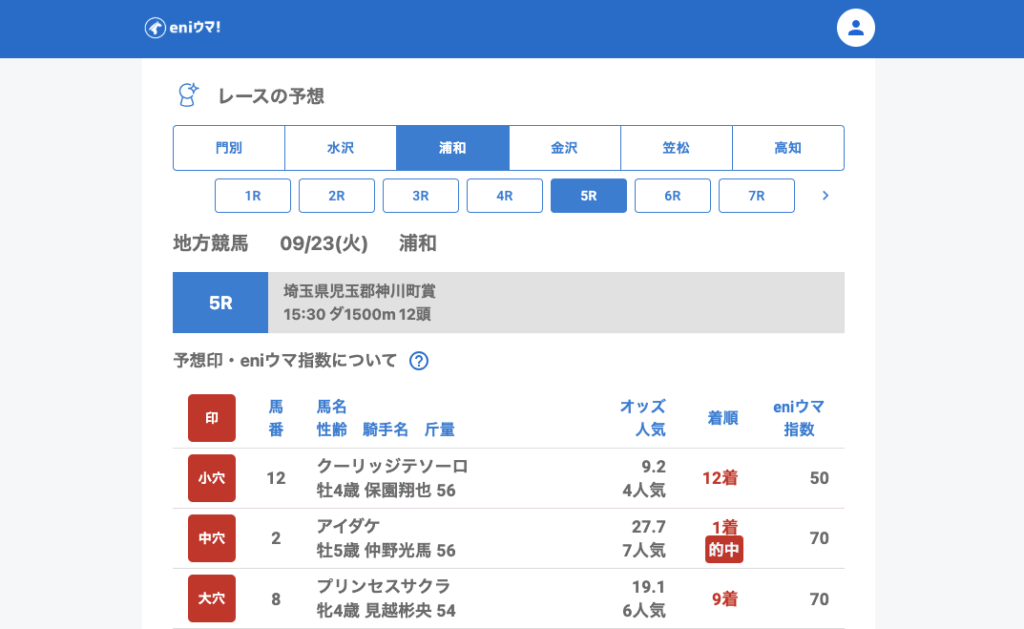This screenshot has width=1024, height=629.
Task: Switch to the 水沢 racecourse tab
Action: [x=341, y=148]
